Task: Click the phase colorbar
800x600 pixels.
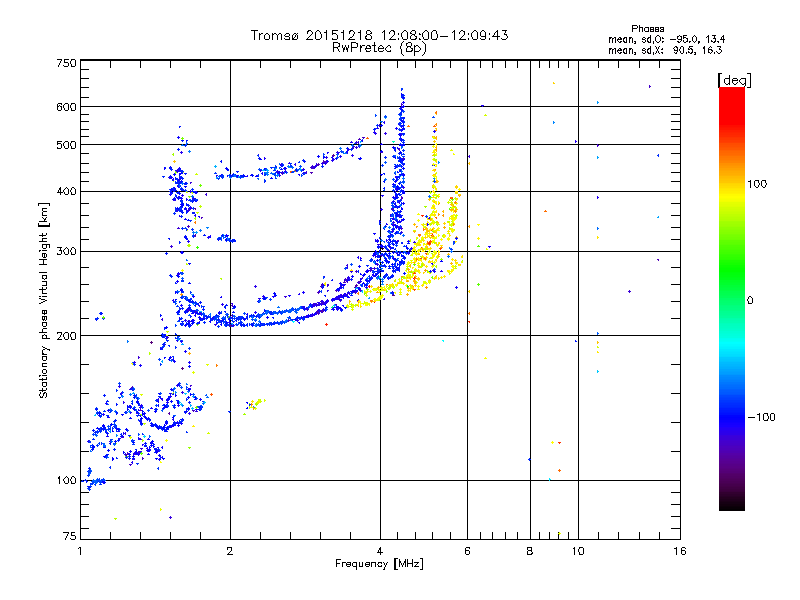Action: click(x=732, y=298)
